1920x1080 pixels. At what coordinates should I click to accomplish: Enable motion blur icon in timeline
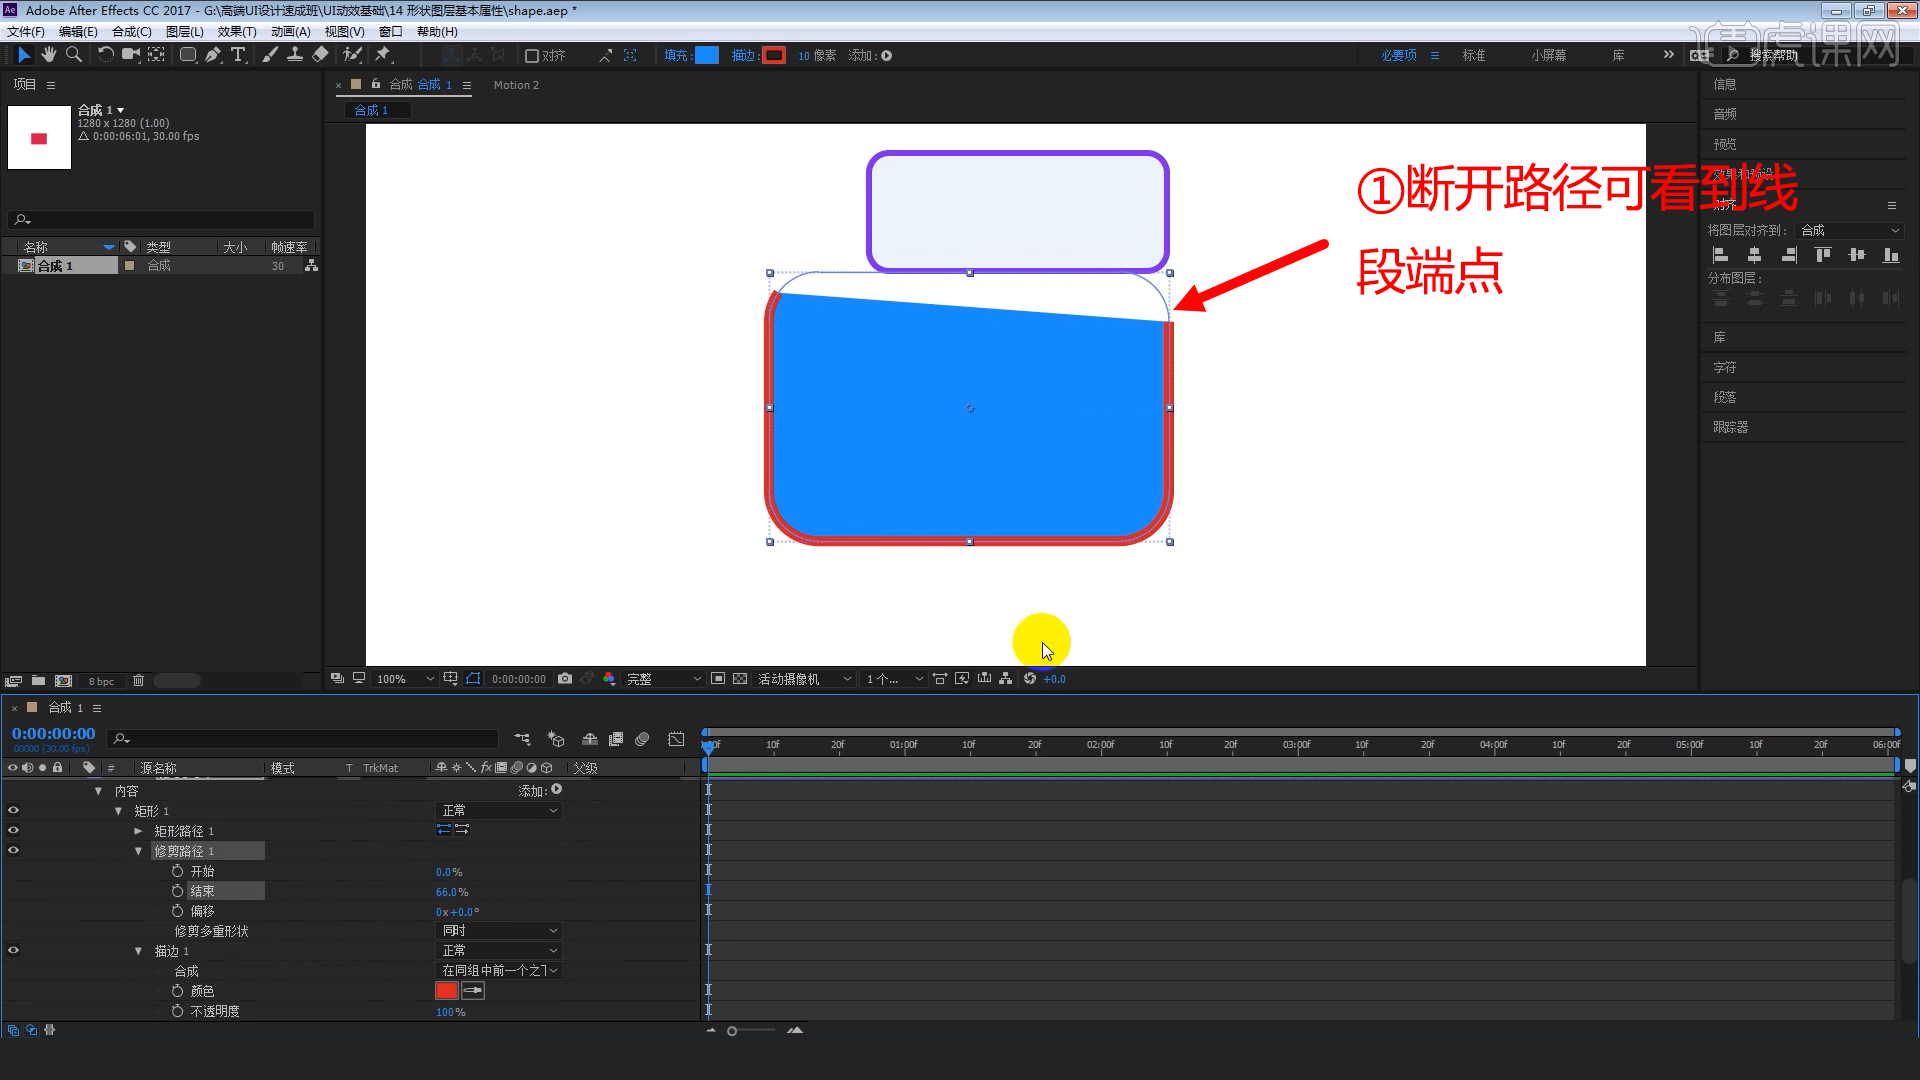pyautogui.click(x=642, y=739)
